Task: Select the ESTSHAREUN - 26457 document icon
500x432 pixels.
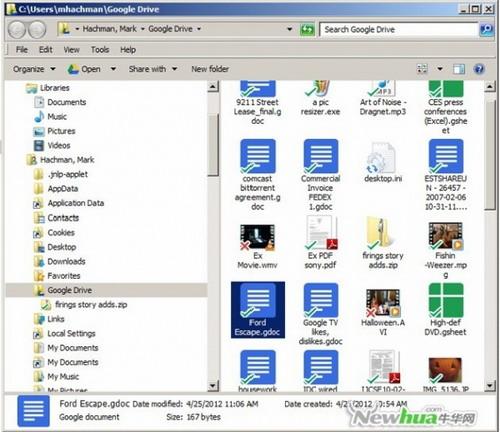Action: coord(446,156)
